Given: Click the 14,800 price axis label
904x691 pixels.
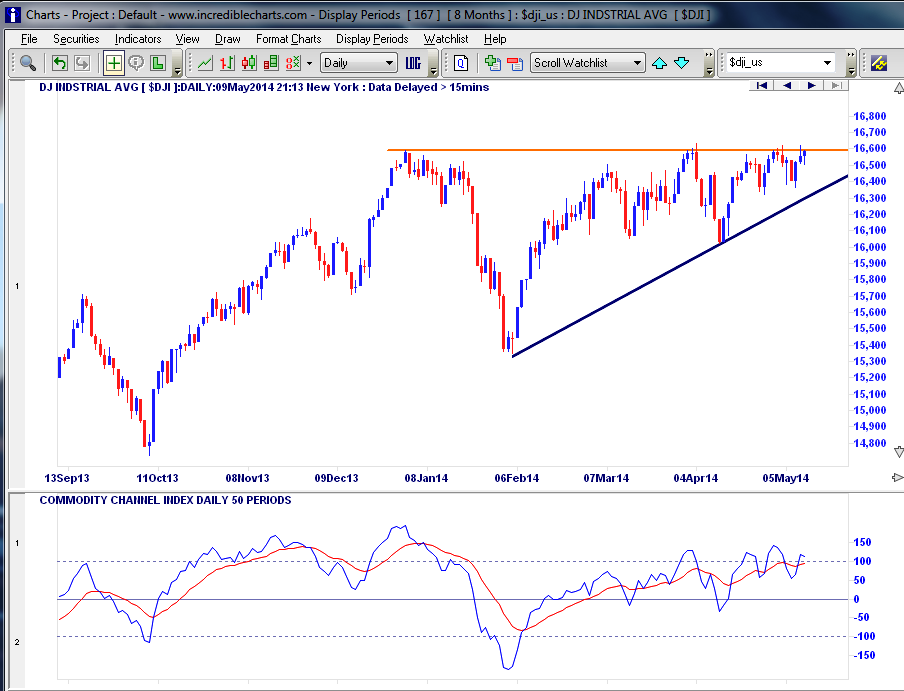Looking at the screenshot, I should 869,443.
